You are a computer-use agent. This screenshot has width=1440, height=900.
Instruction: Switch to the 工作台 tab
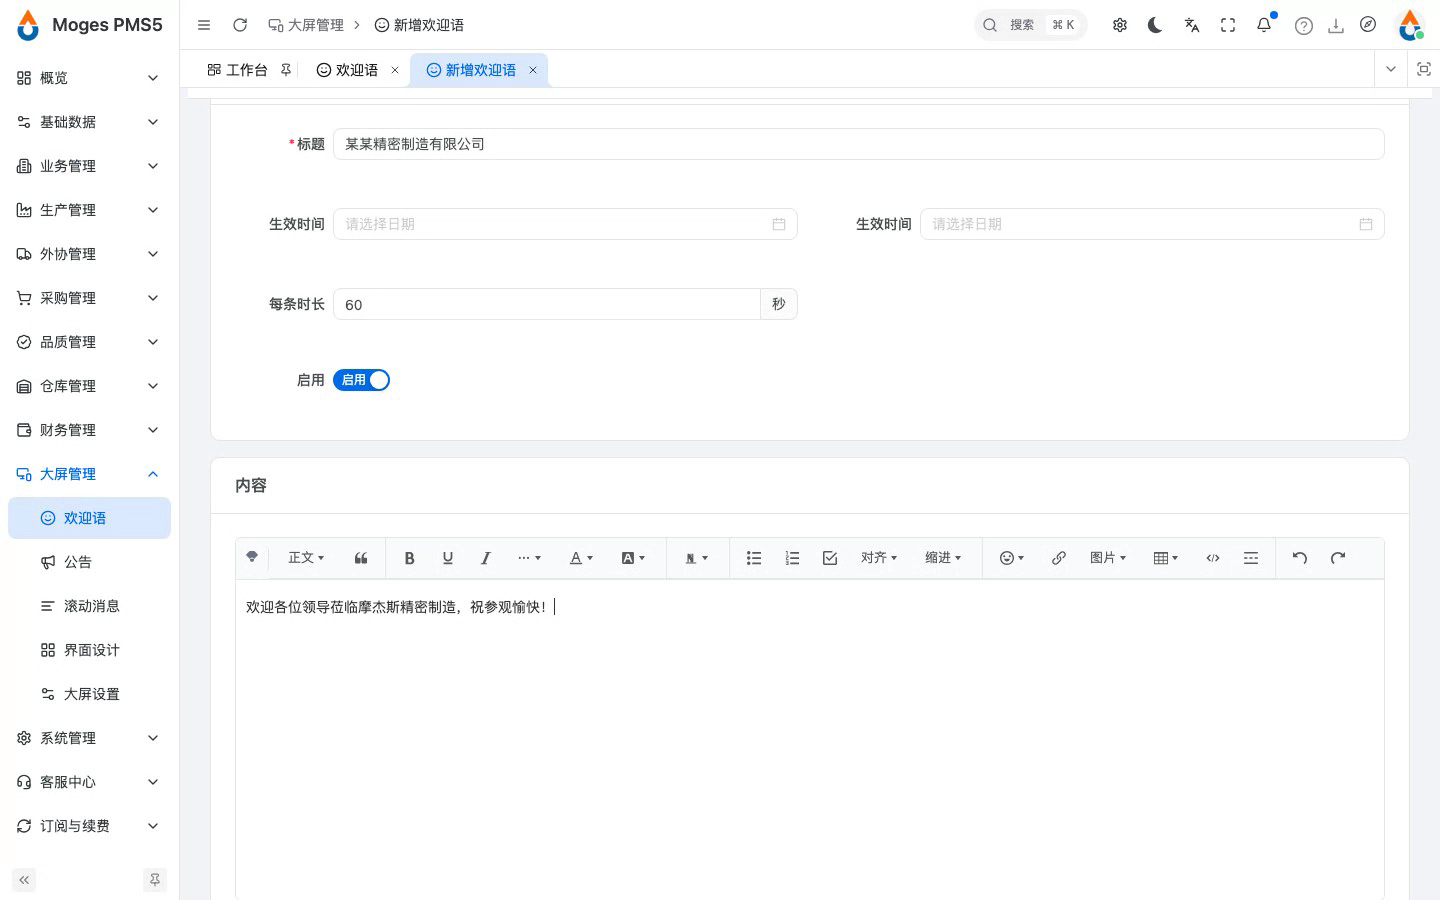coord(246,70)
